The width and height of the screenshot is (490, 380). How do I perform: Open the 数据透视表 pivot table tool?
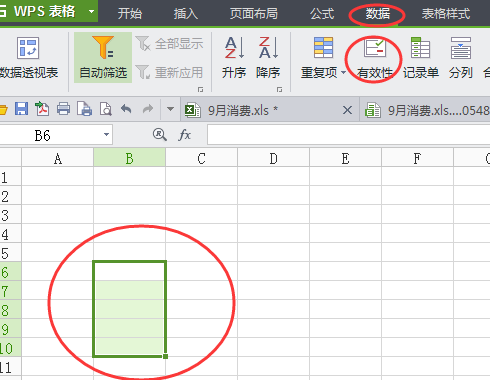pos(28,57)
